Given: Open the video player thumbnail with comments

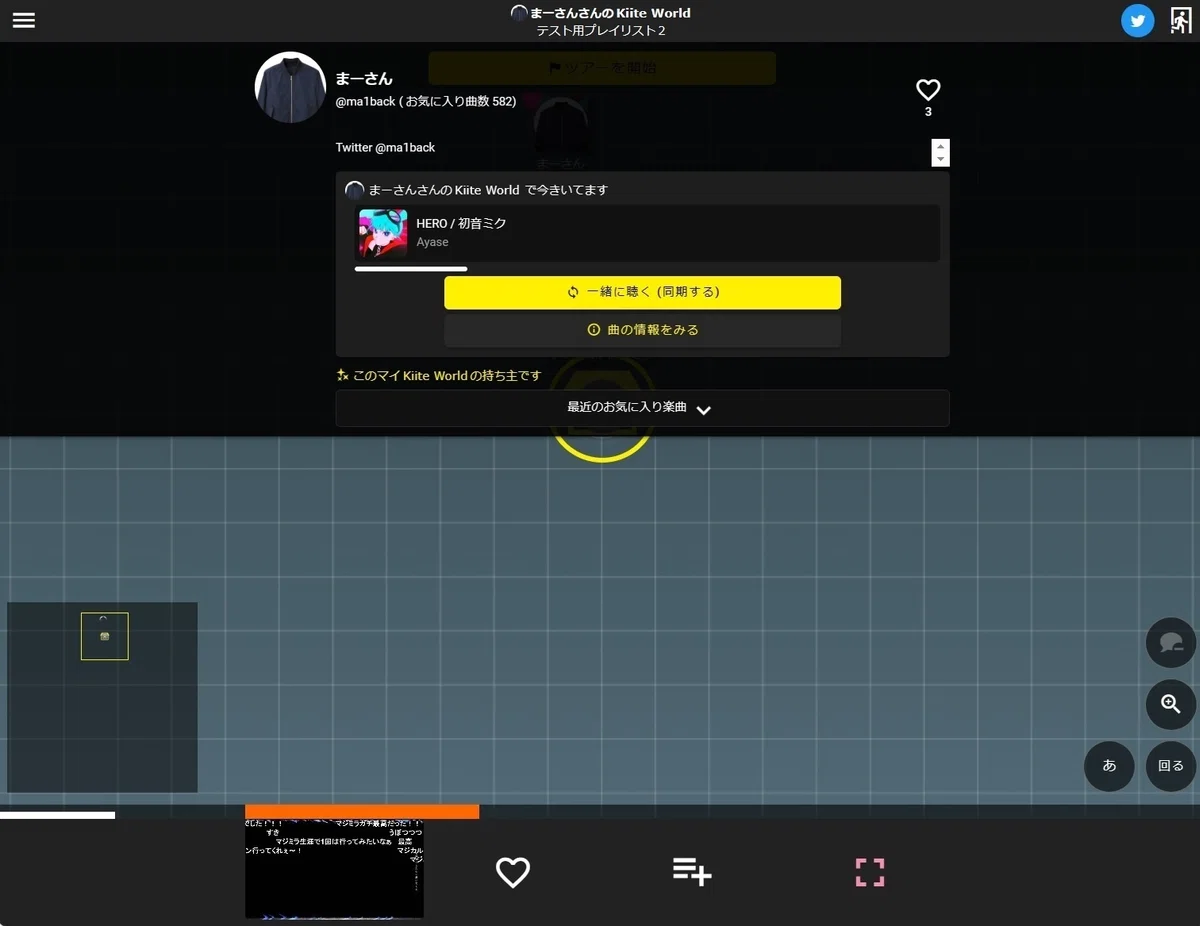Looking at the screenshot, I should [334, 868].
